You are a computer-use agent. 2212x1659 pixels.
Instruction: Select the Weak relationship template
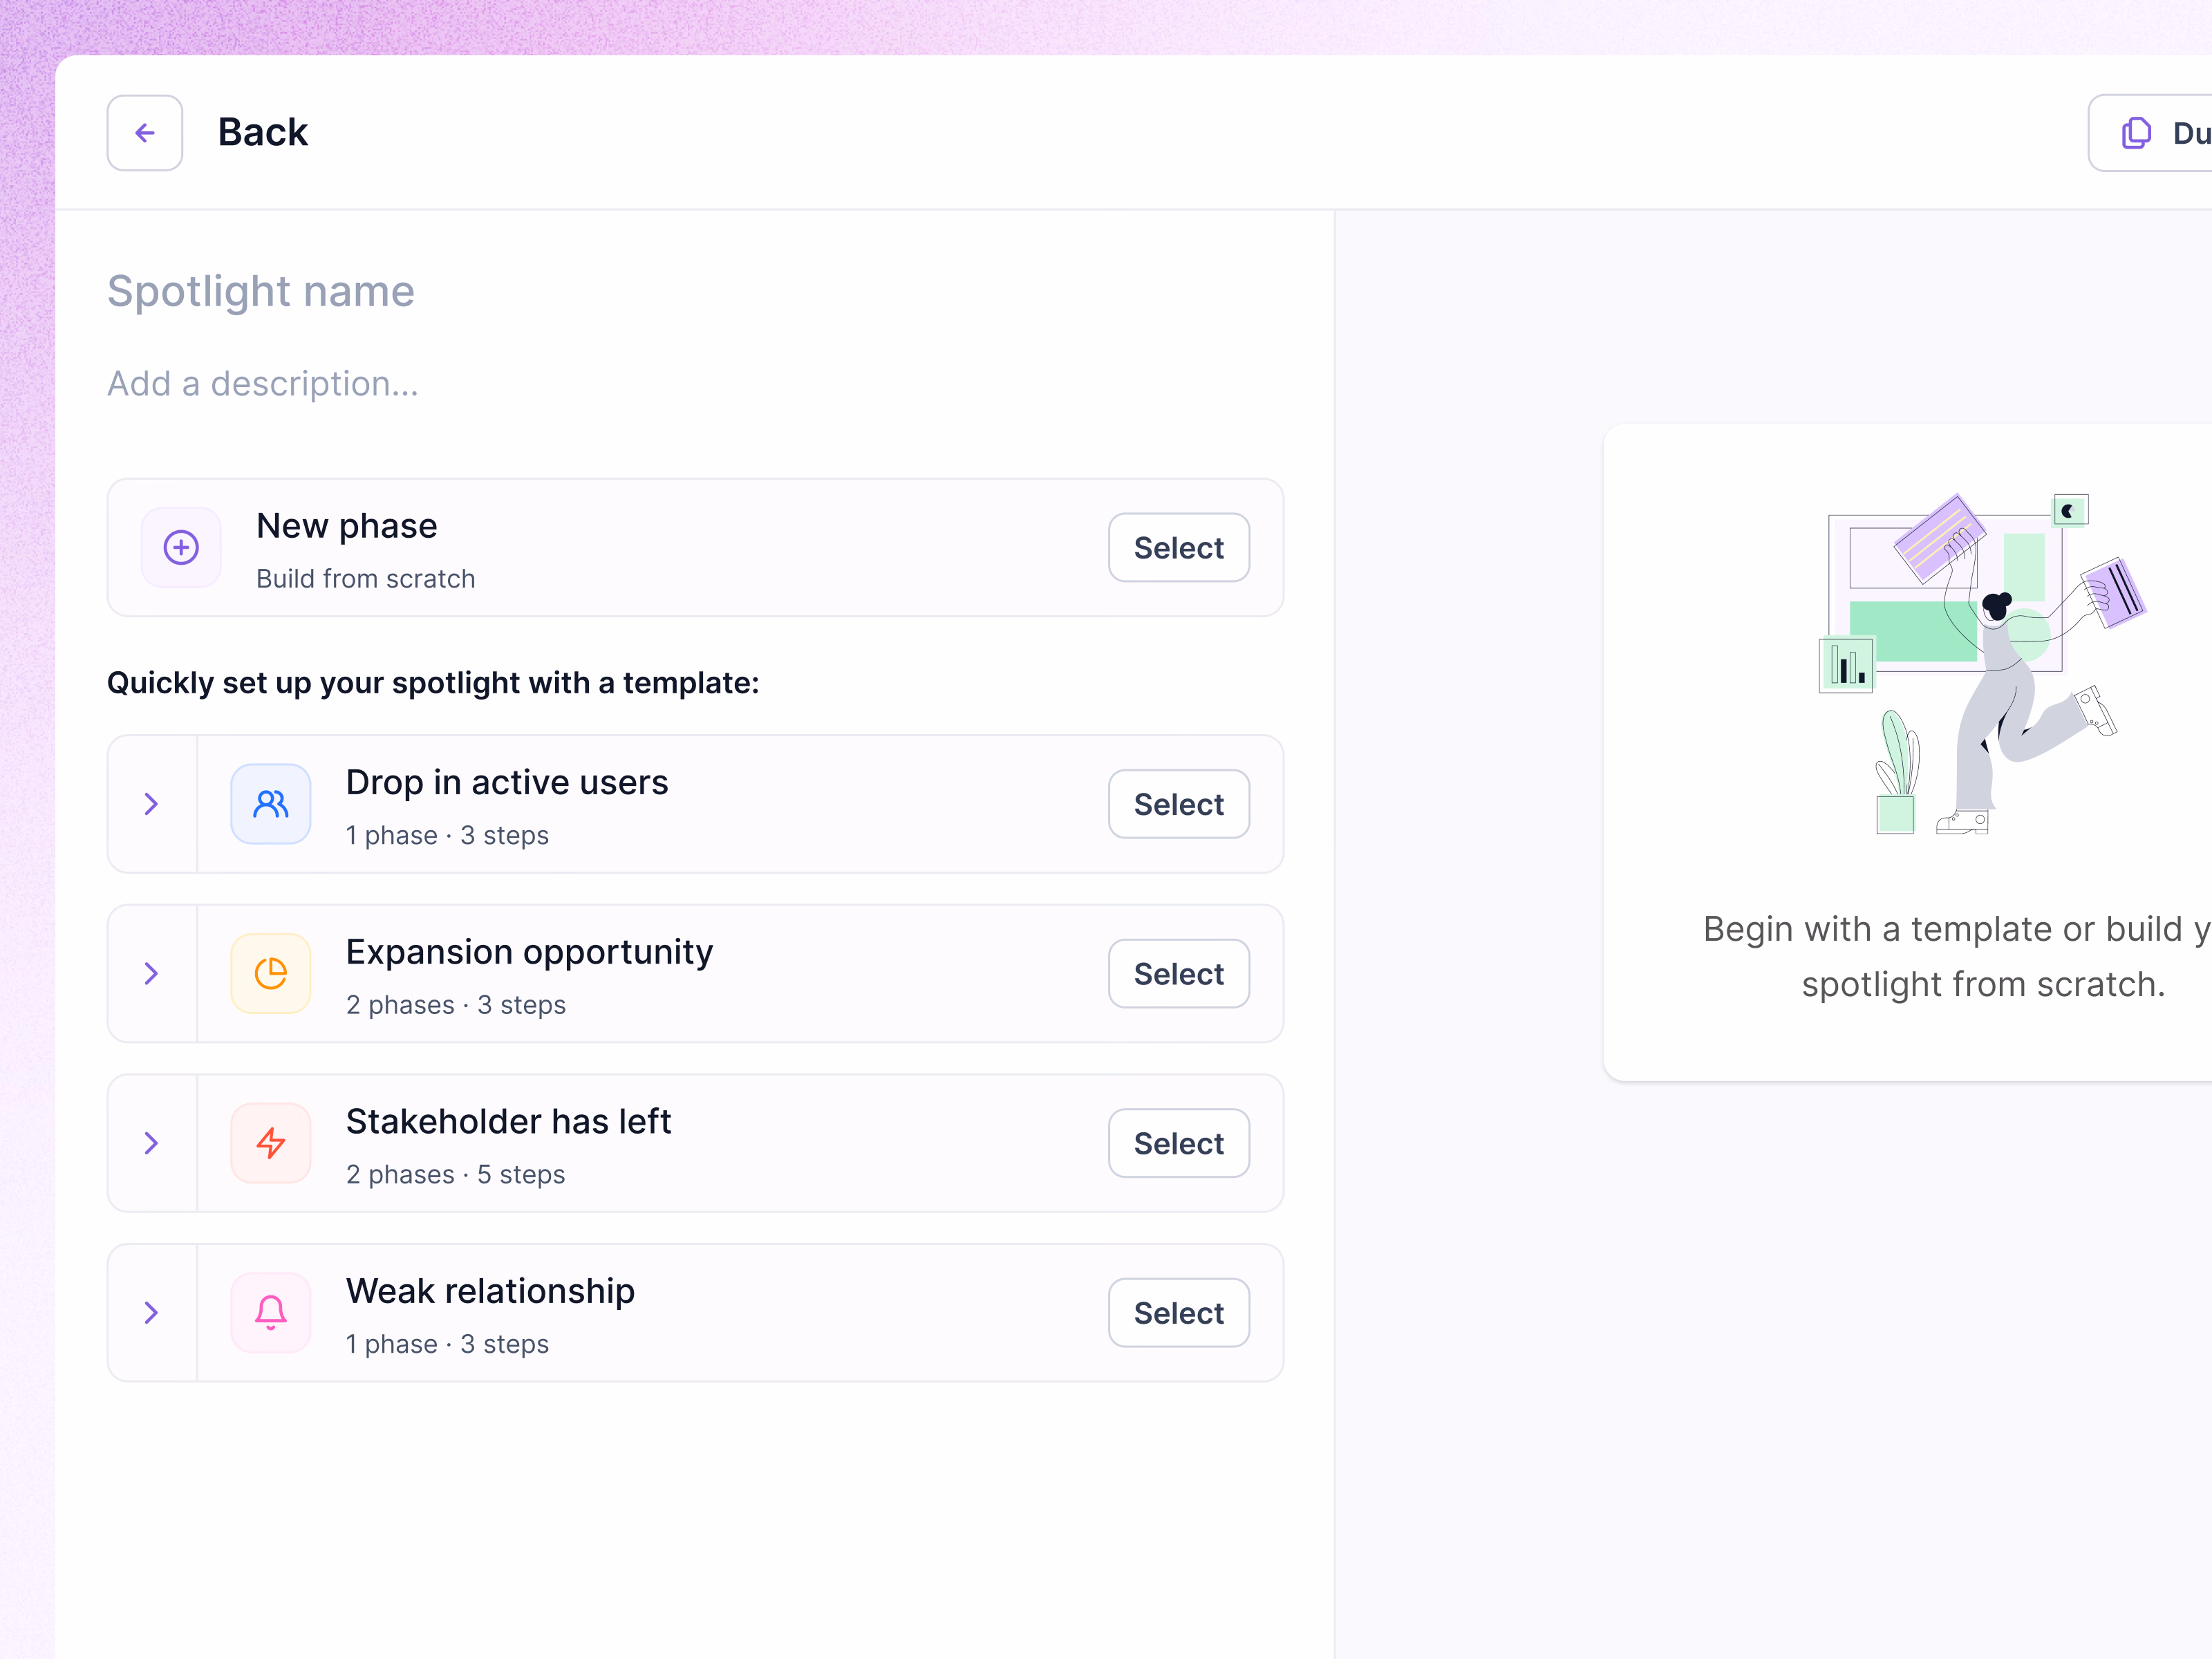[x=1179, y=1313]
